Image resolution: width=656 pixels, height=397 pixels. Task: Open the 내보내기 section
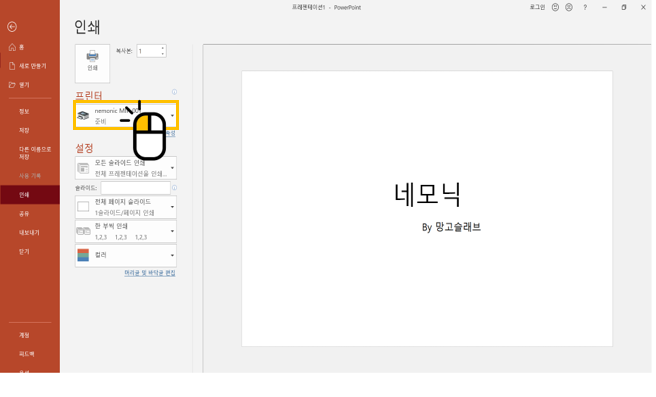coord(29,233)
